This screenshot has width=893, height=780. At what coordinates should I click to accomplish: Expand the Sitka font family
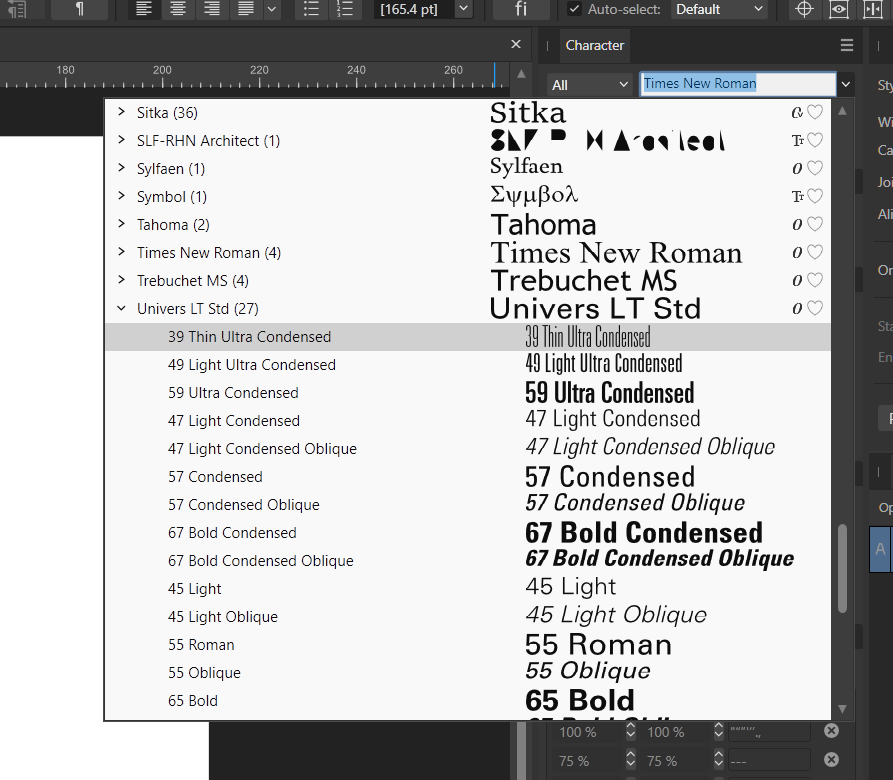point(121,112)
